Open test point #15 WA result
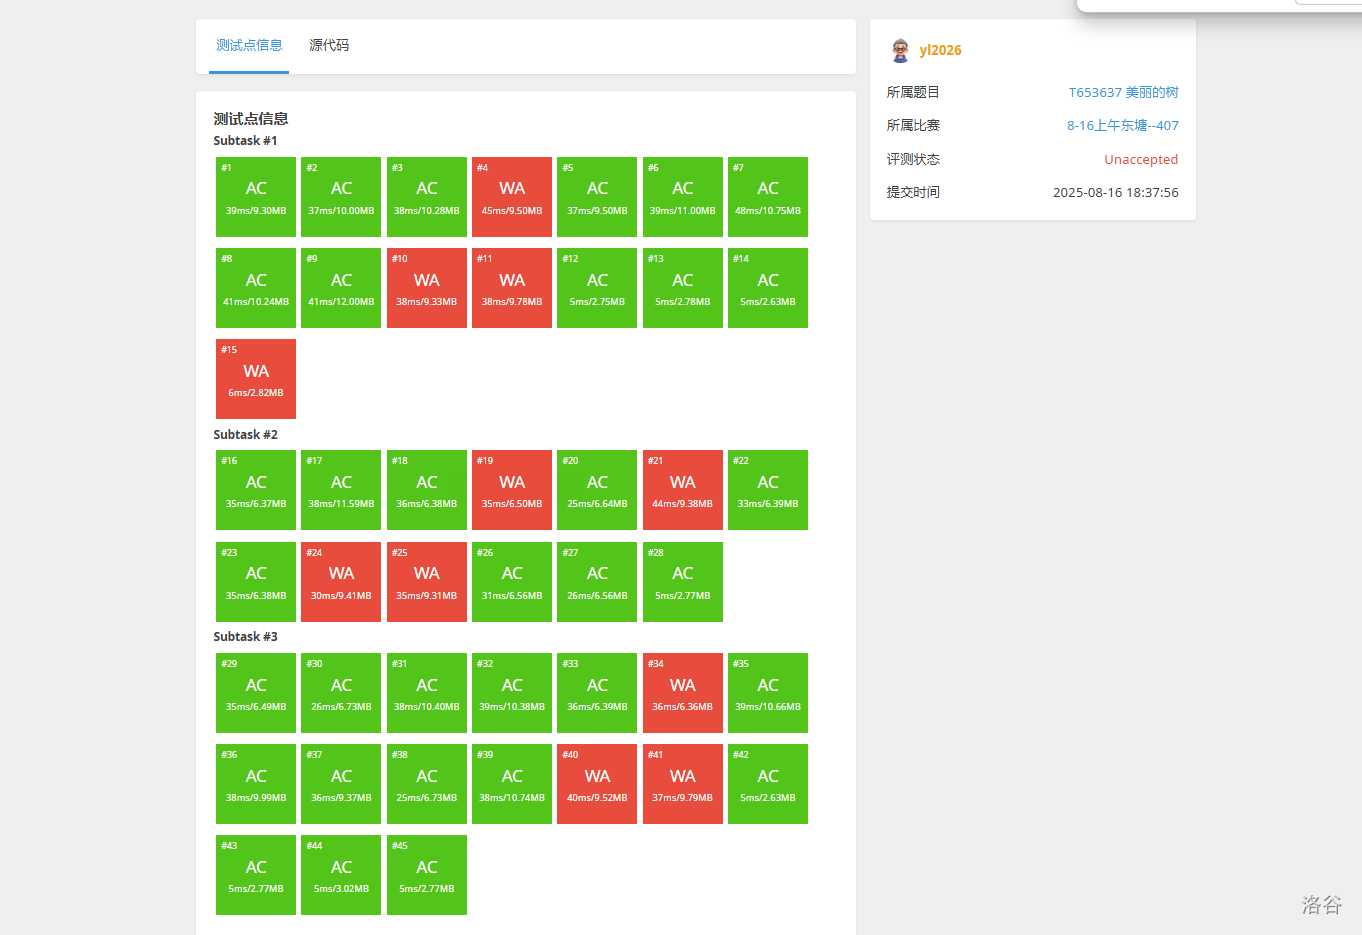Viewport: 1362px width, 935px height. click(256, 379)
